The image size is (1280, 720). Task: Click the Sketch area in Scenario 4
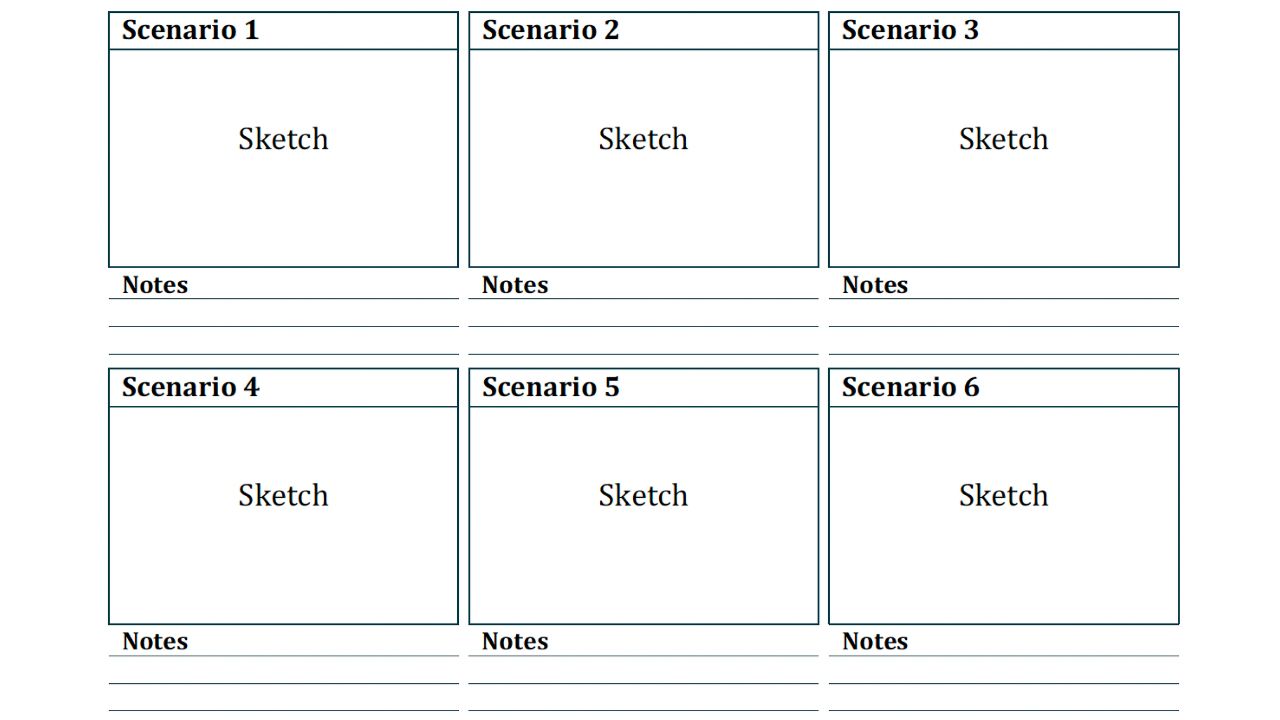pos(283,515)
